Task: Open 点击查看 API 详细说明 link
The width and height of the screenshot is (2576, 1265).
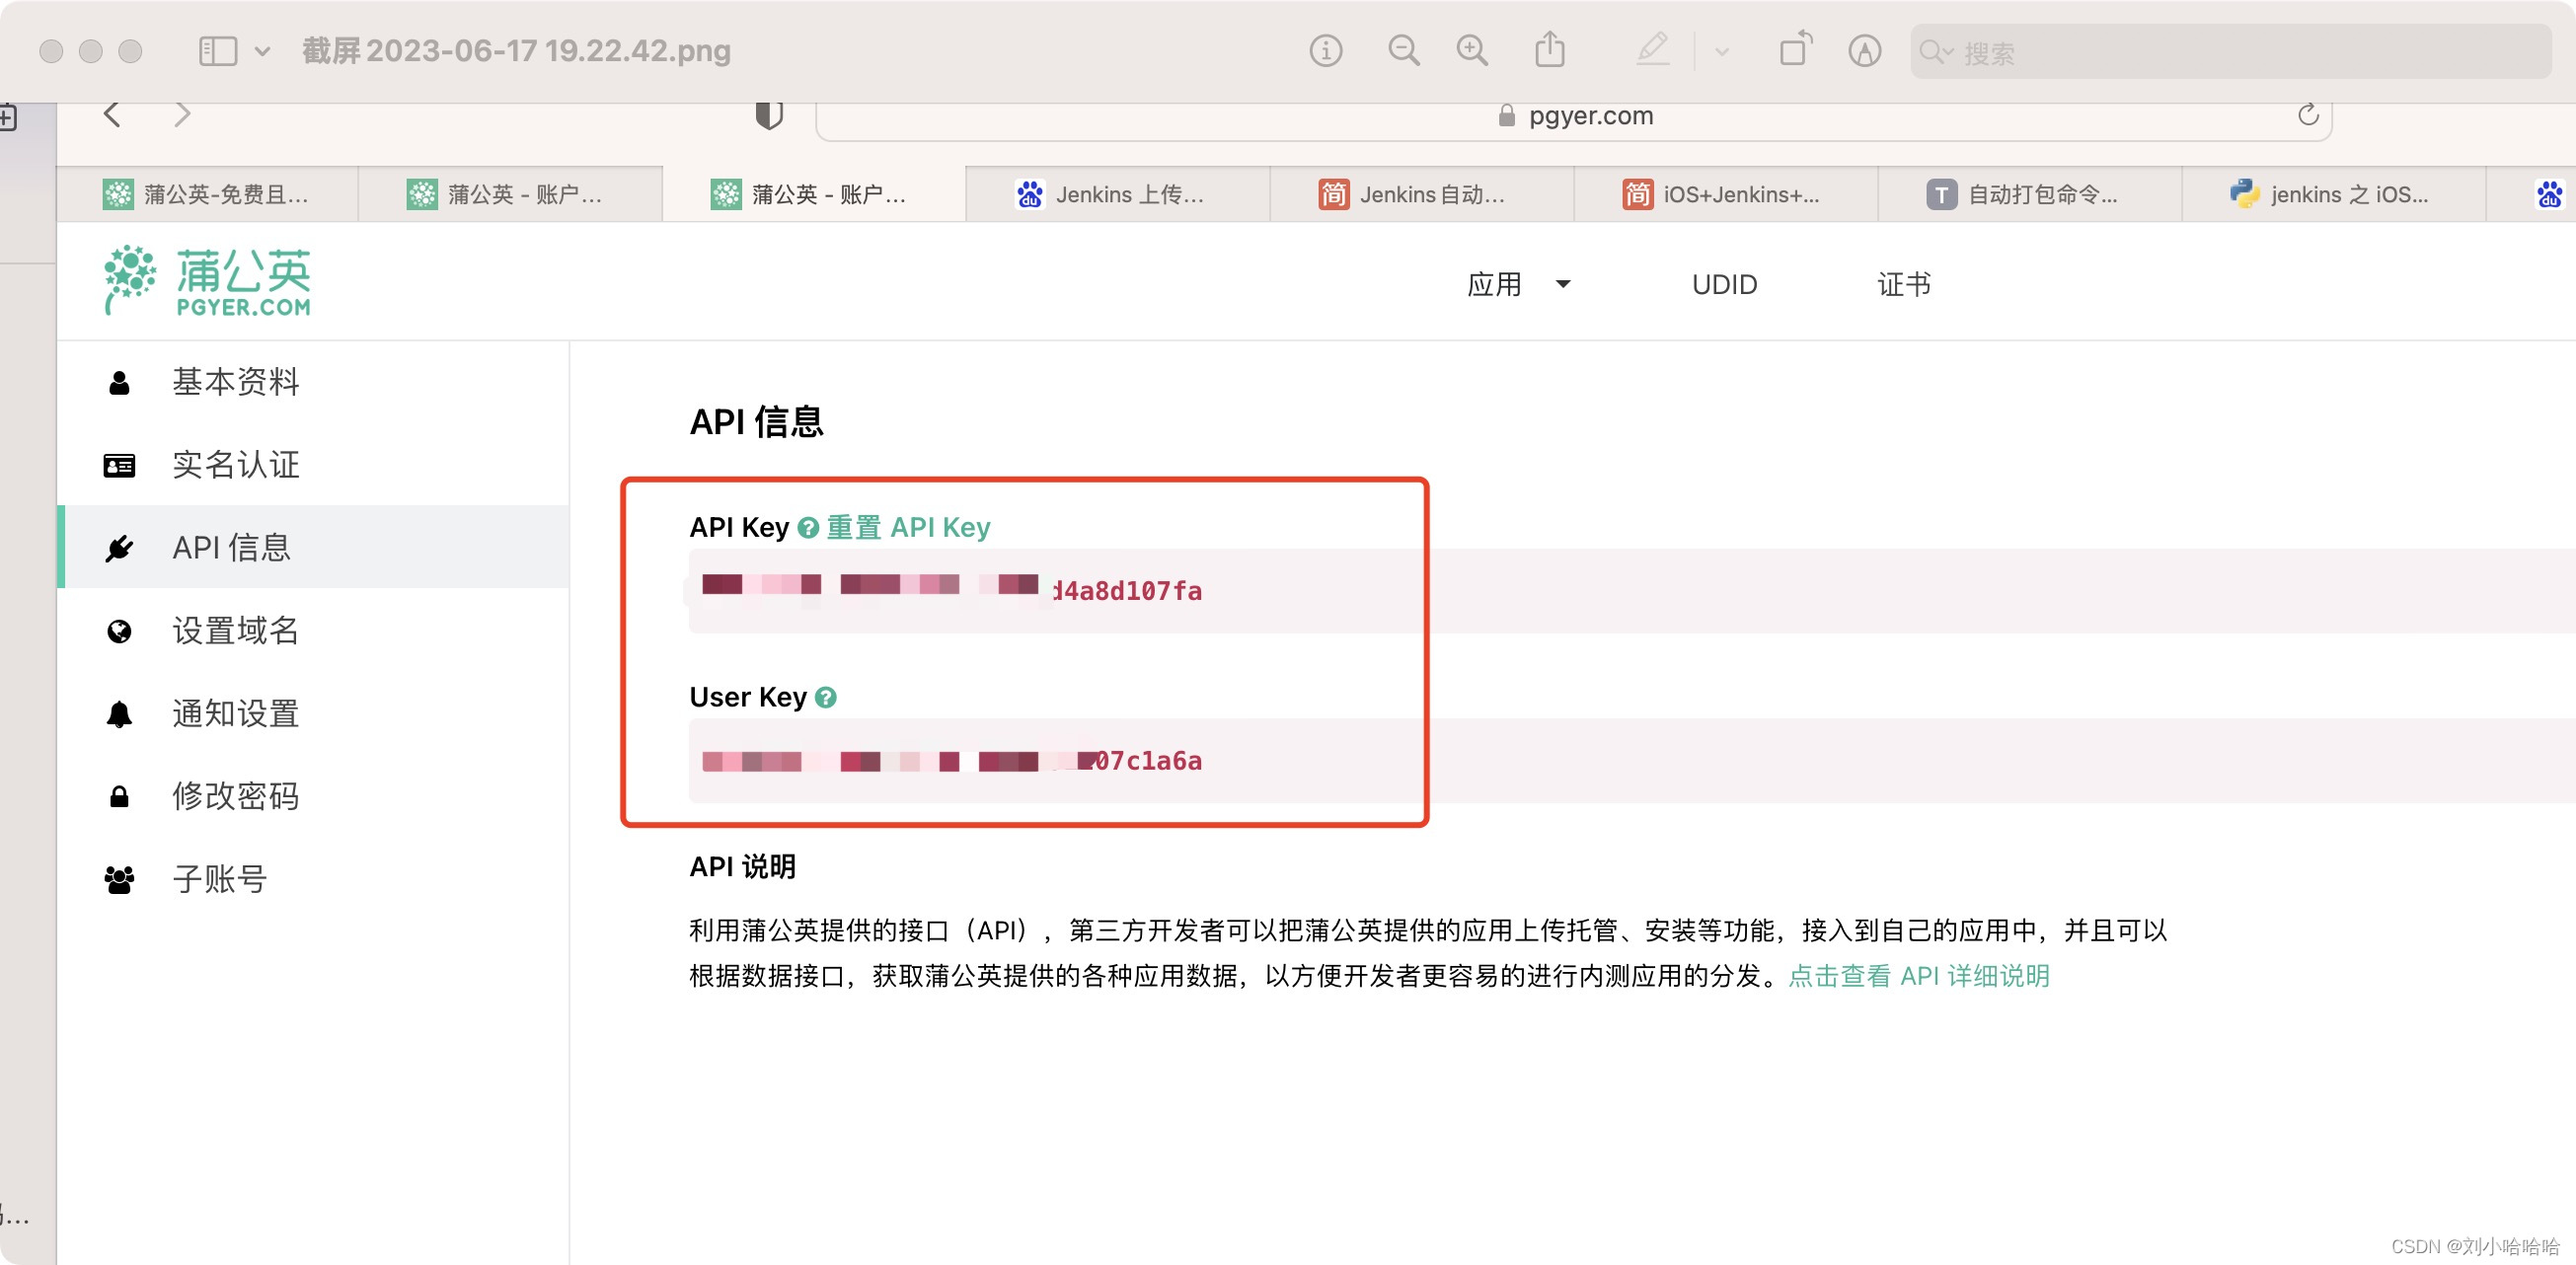Action: (x=1918, y=976)
